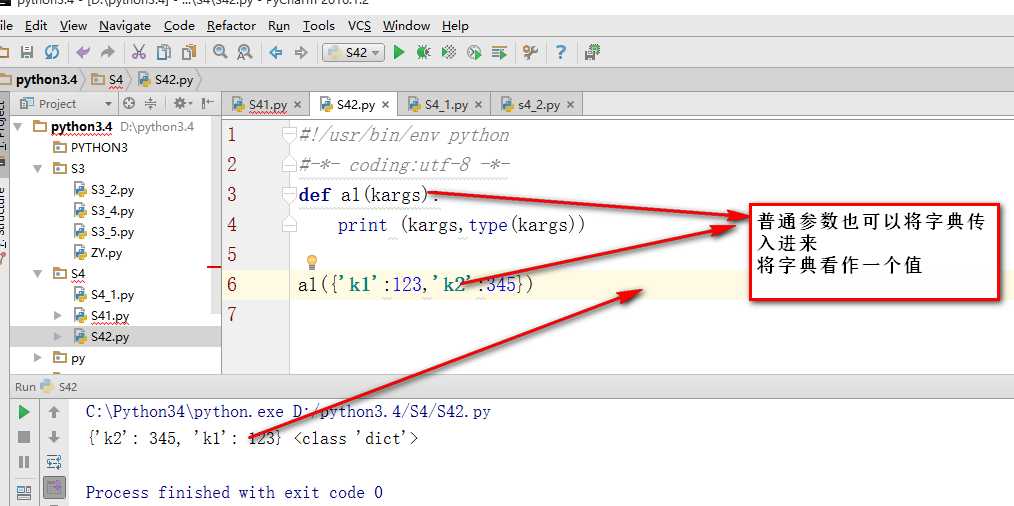1014x506 pixels.
Task: Click the Cut scissors icon
Action: tap(138, 52)
